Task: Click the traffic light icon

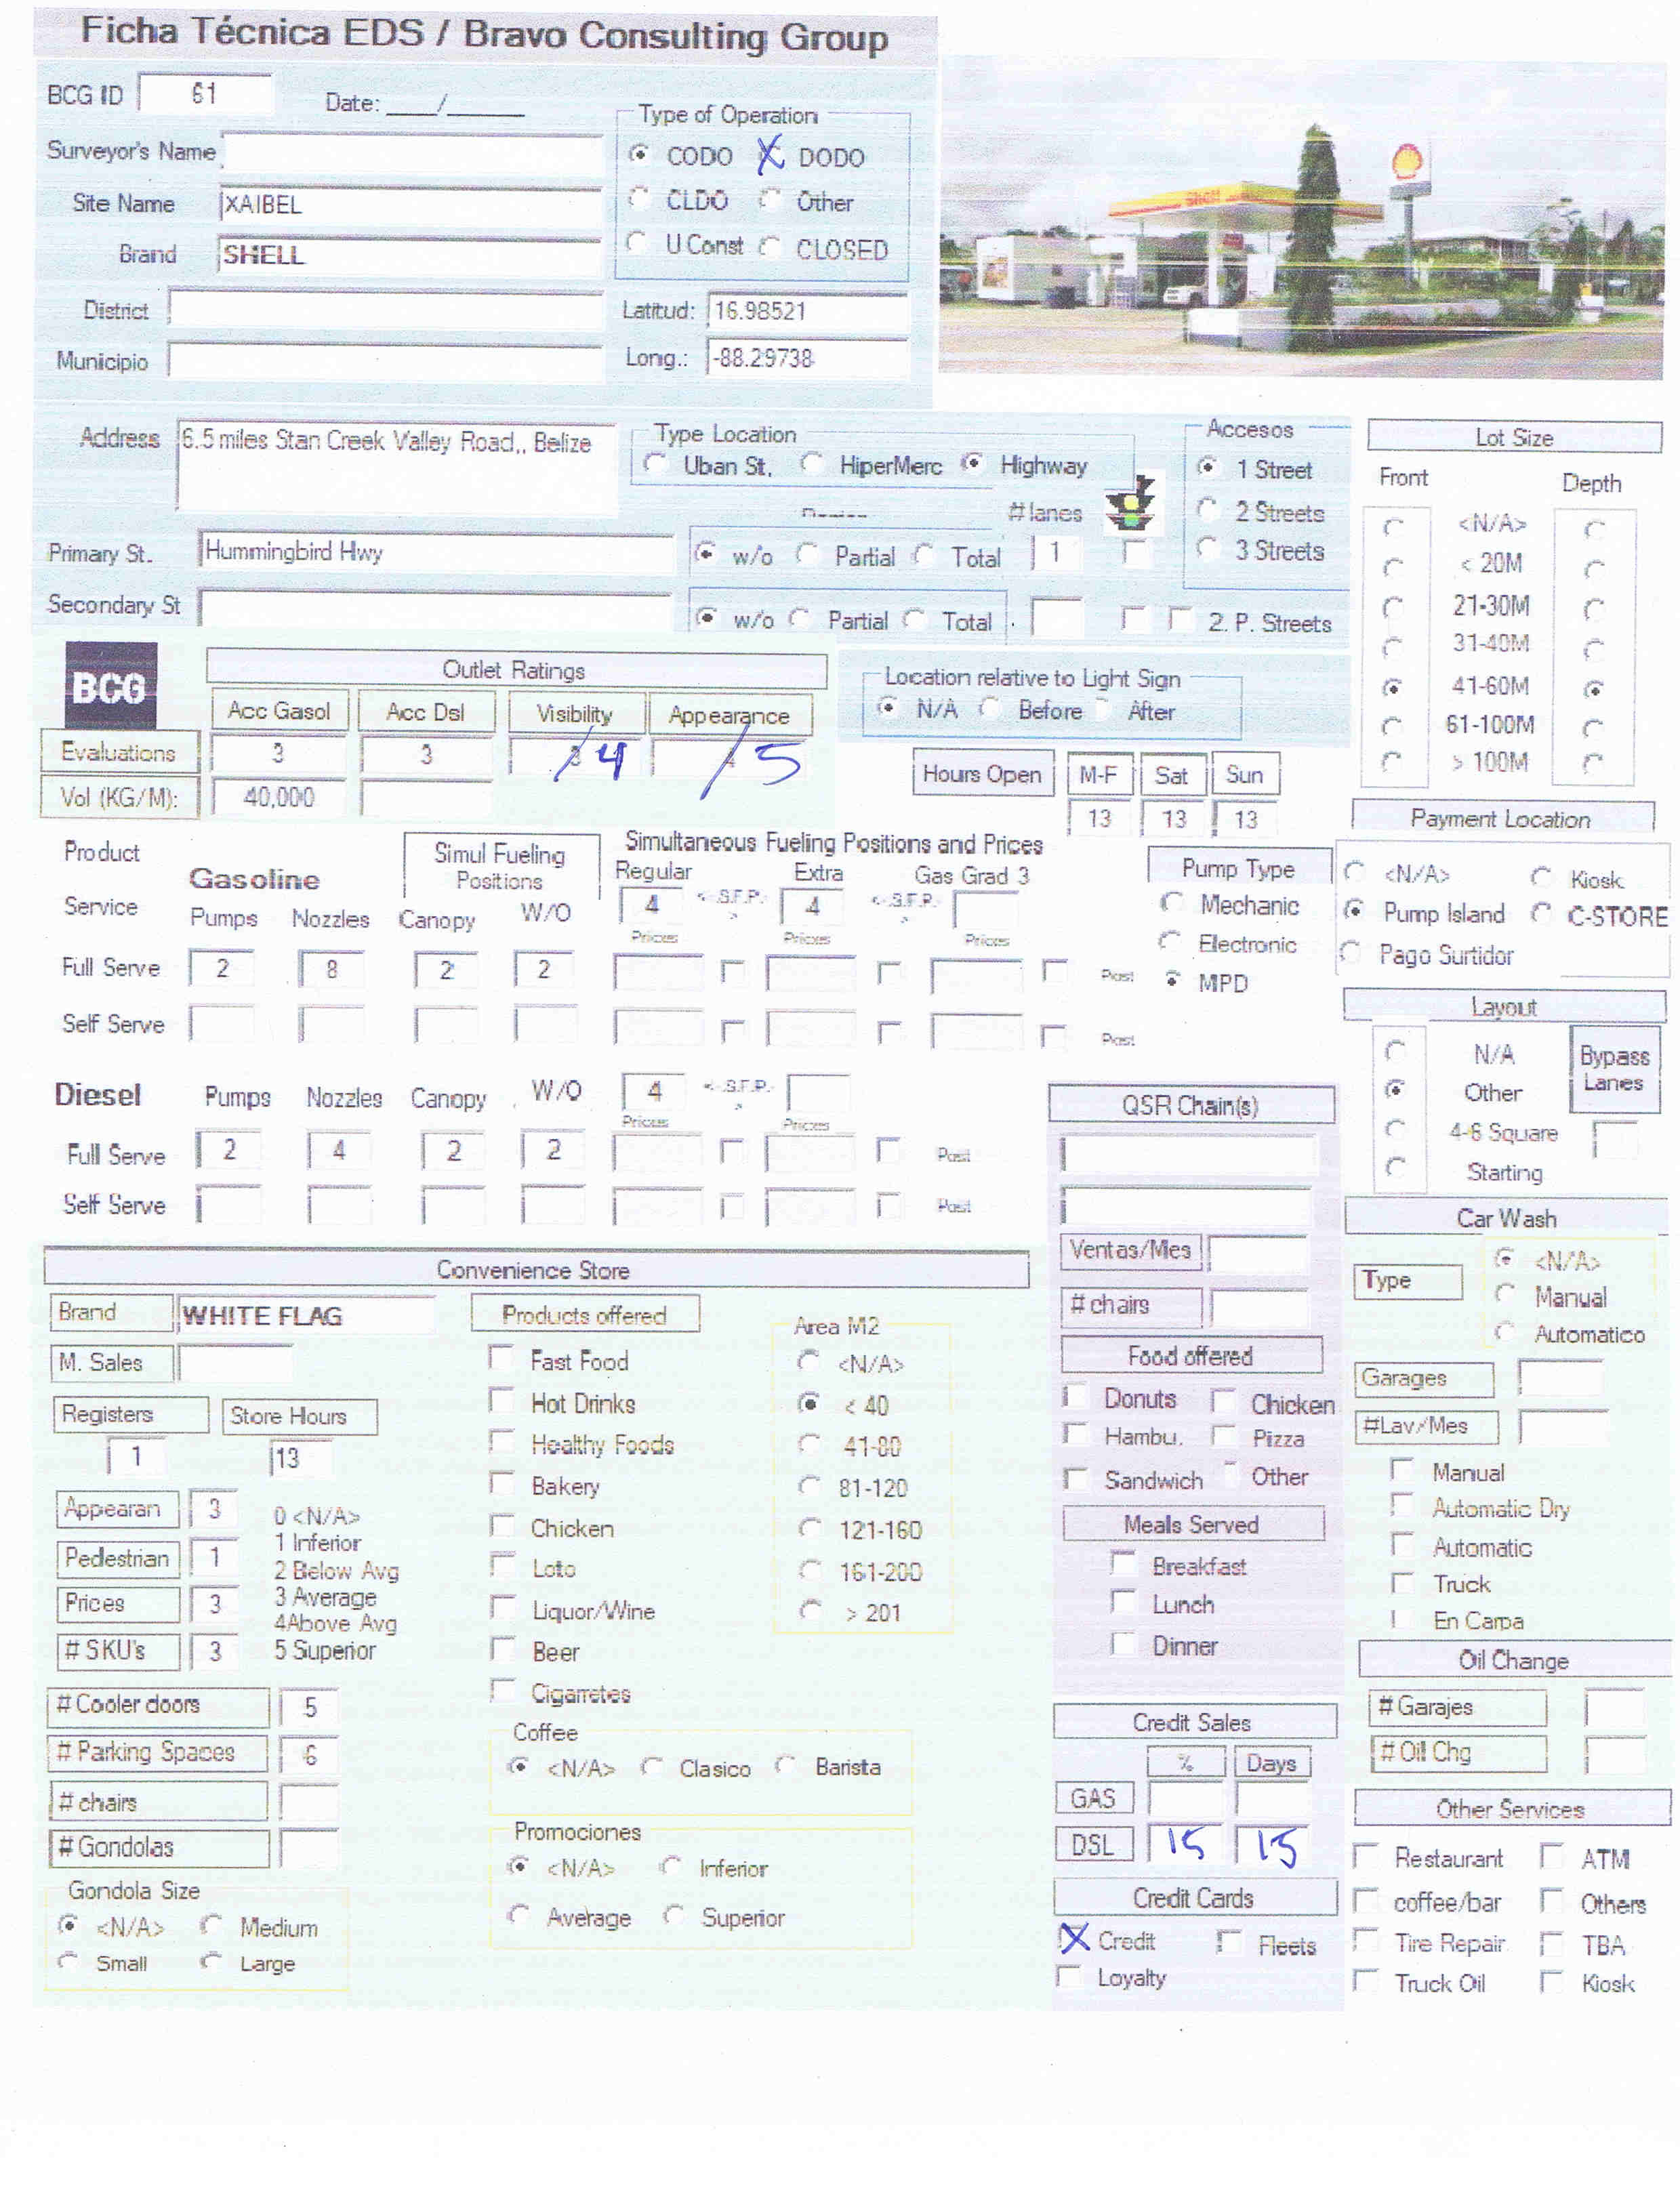Action: (x=1131, y=503)
